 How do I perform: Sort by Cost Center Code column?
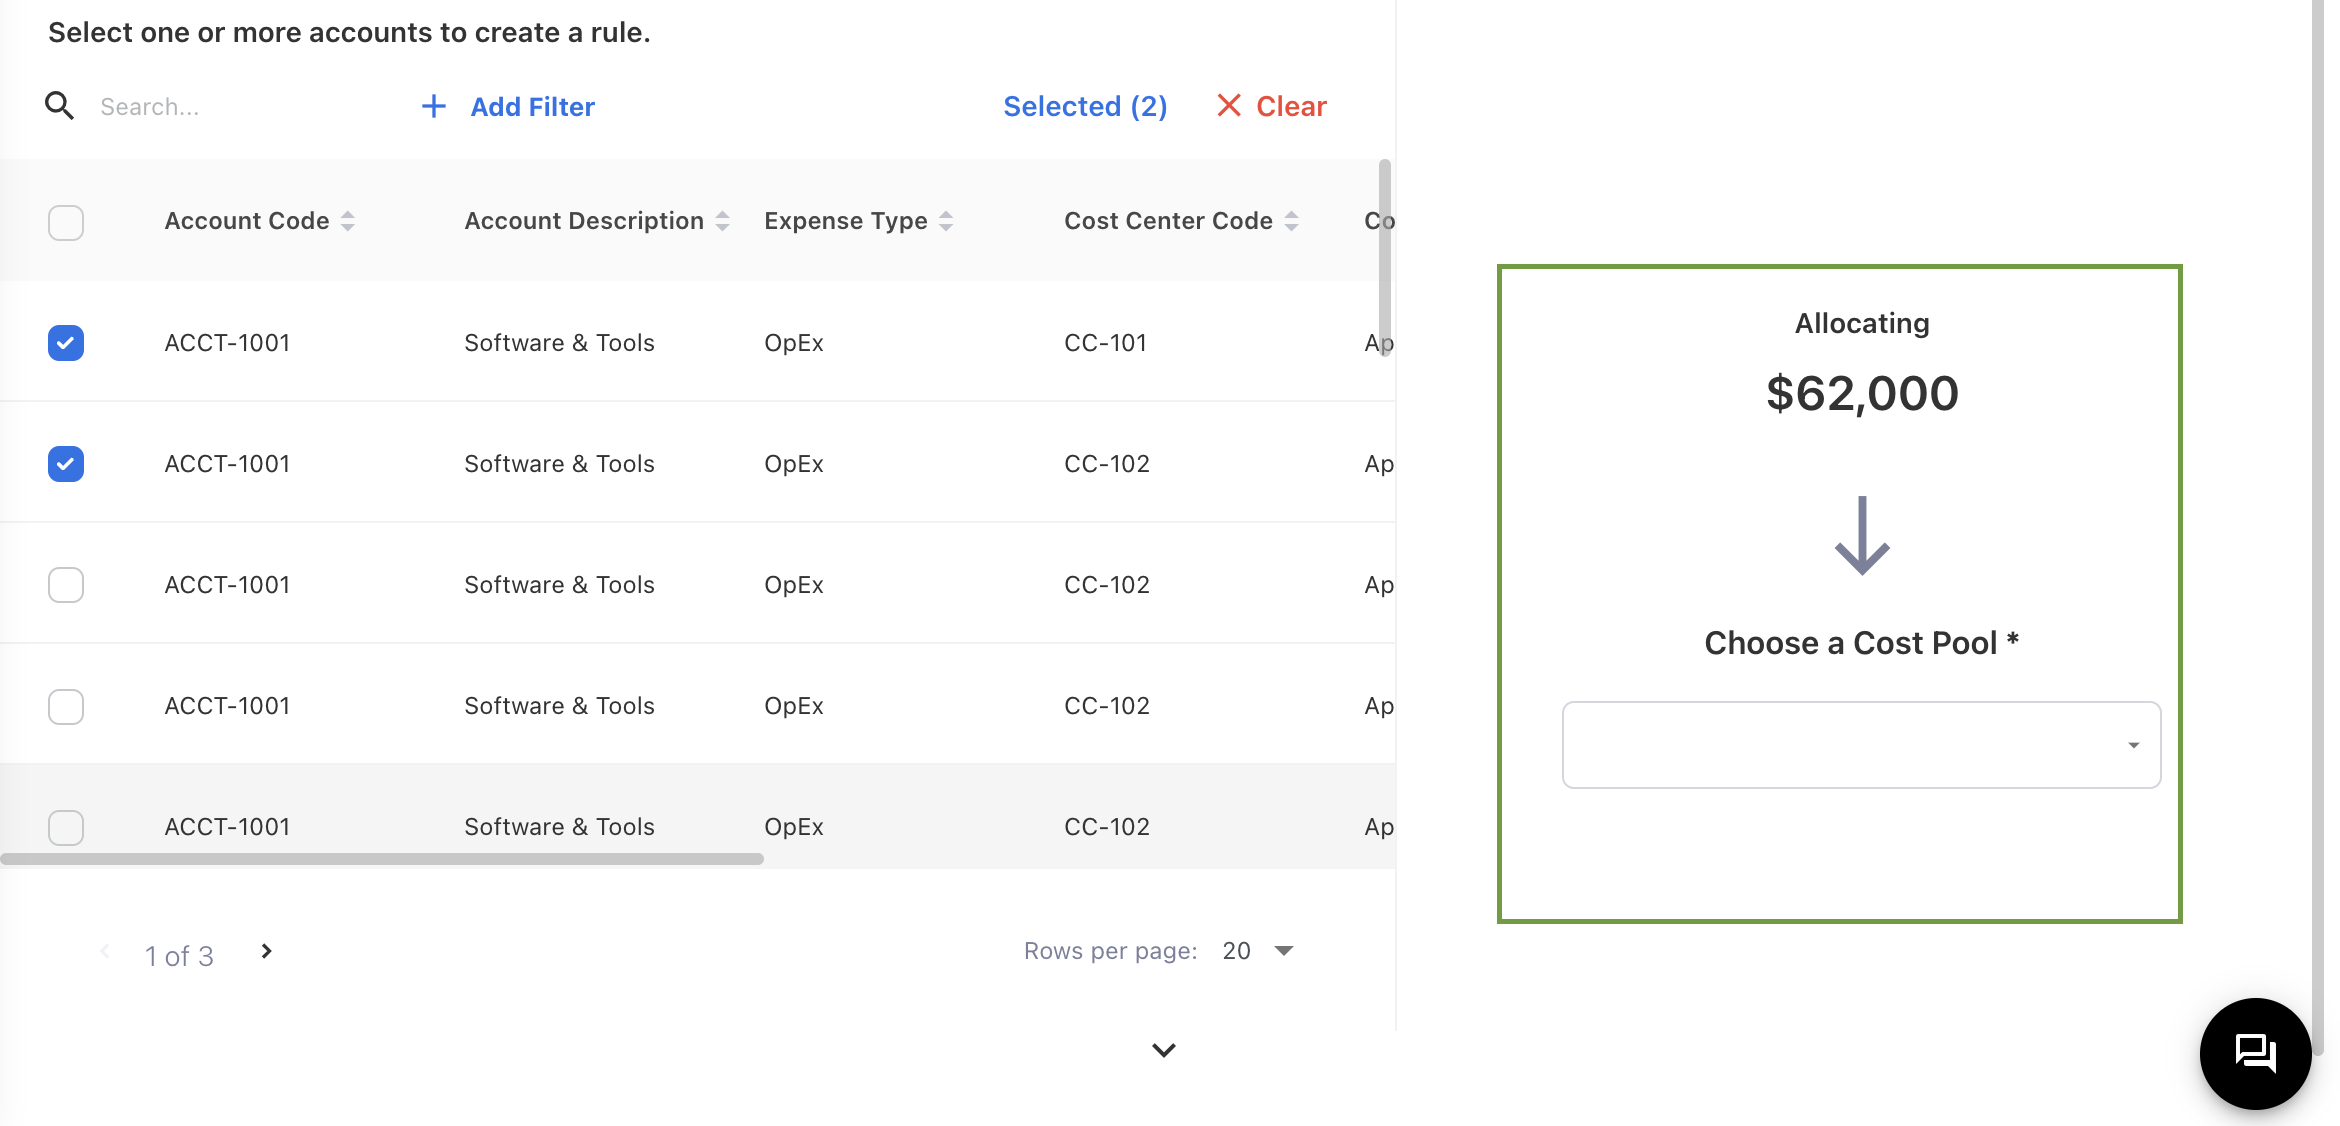(x=1291, y=221)
